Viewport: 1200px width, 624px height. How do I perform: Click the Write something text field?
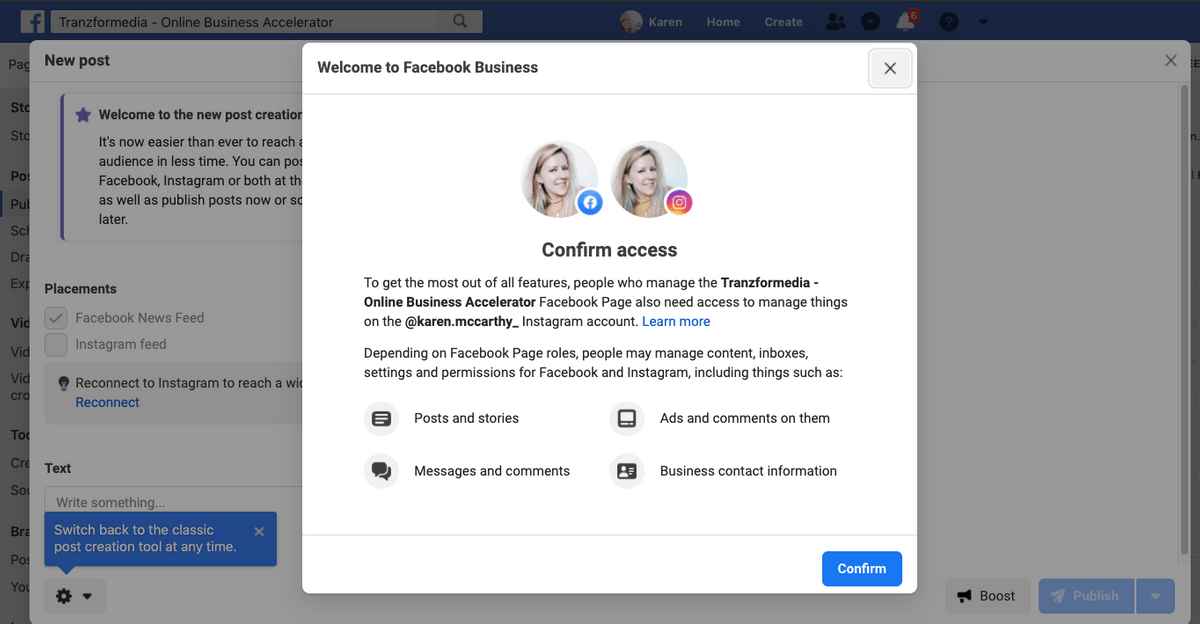173,502
